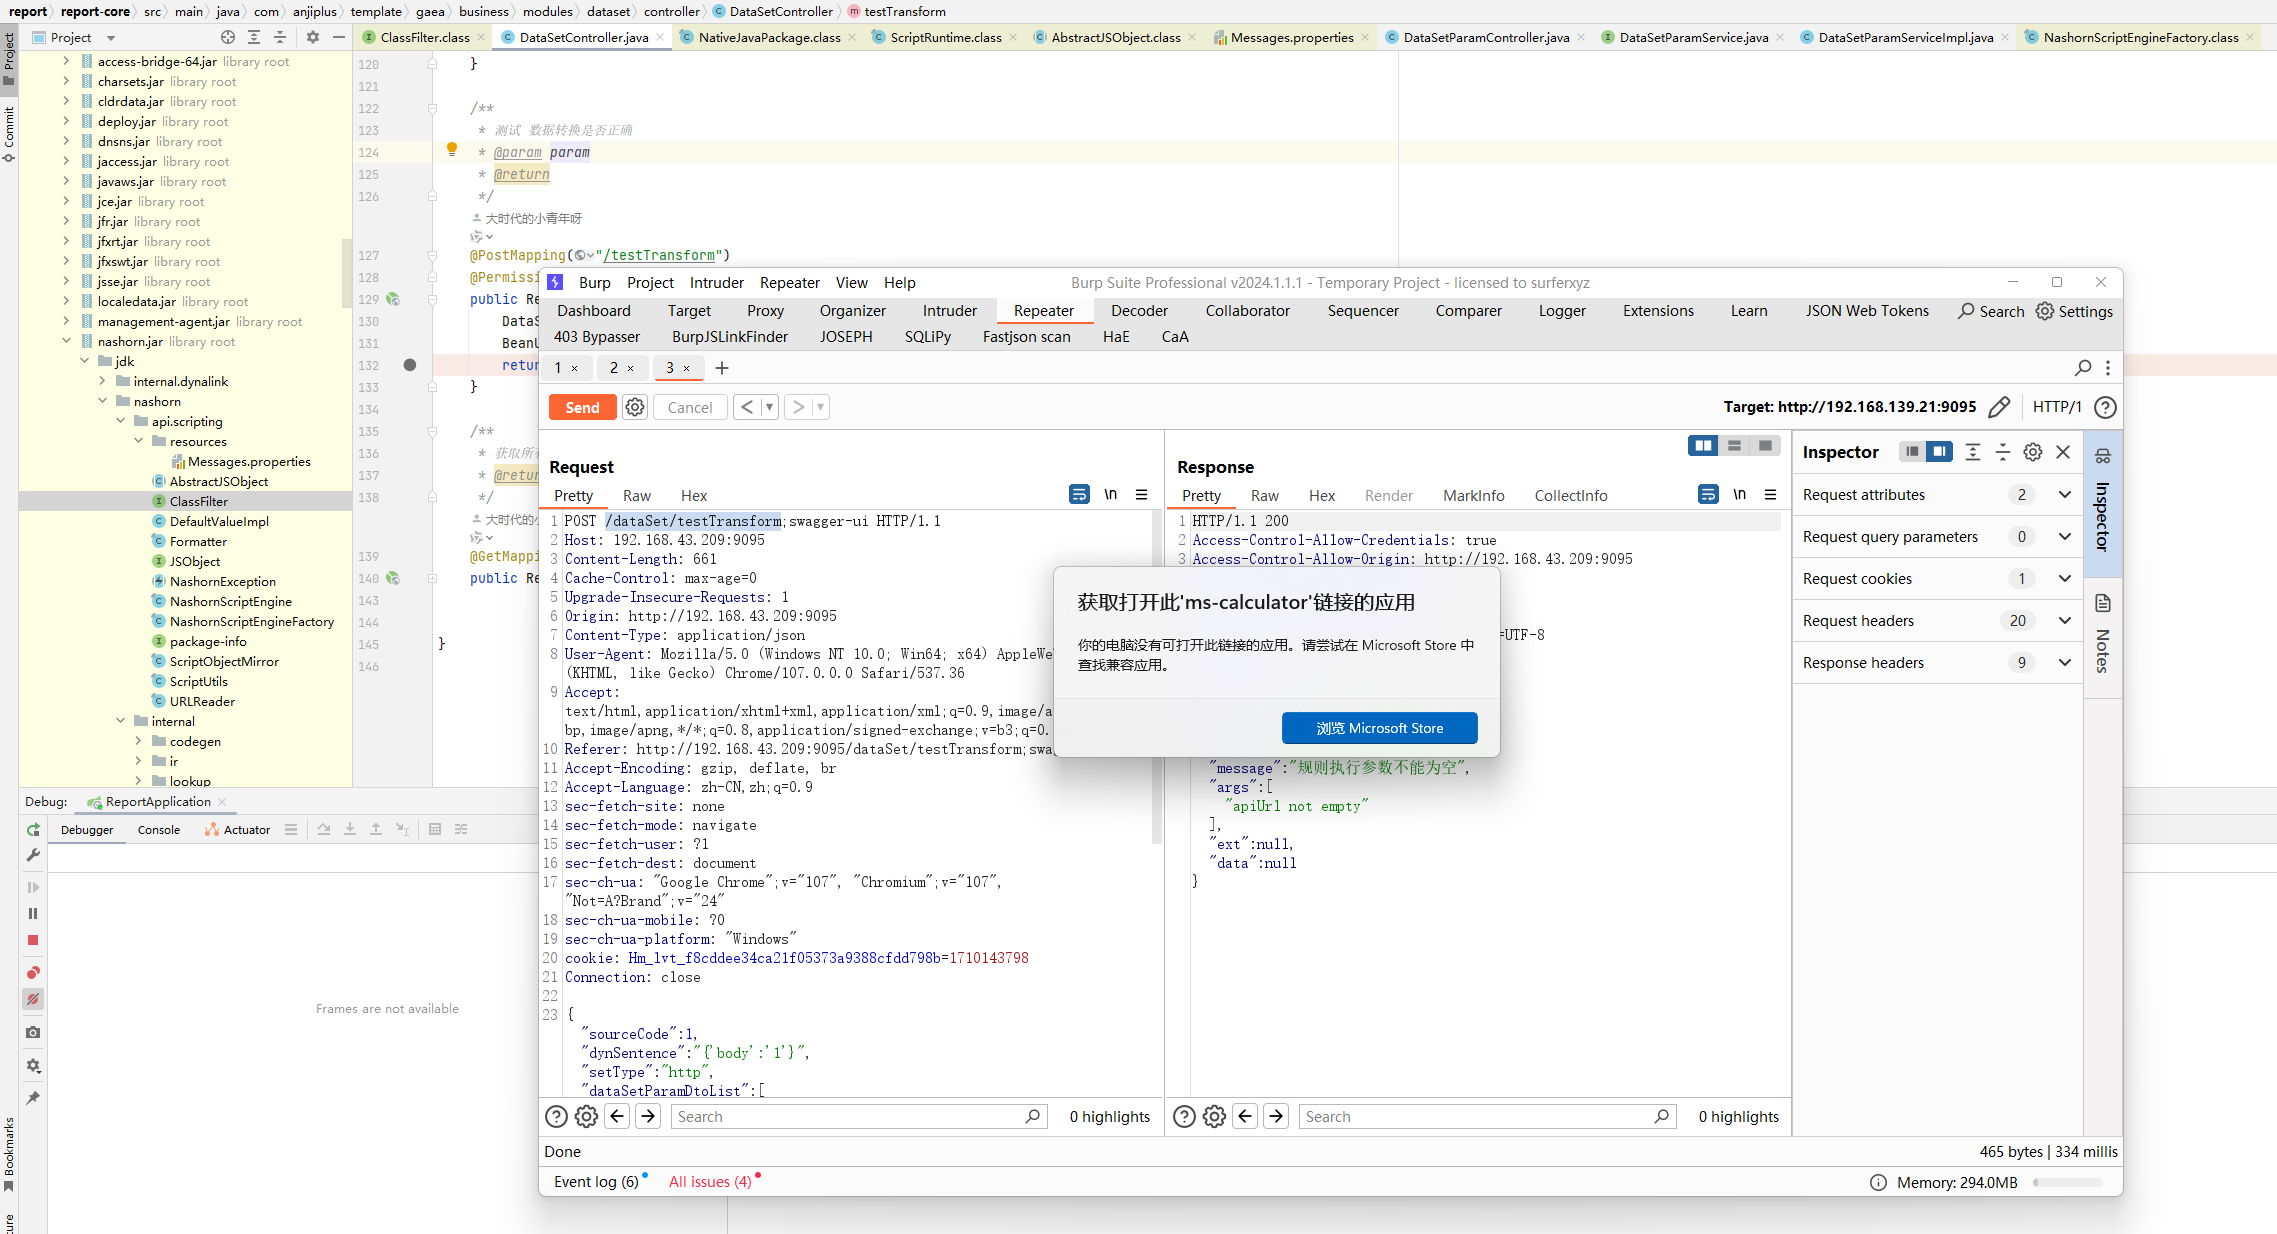Toggle request non-printable chars \n button

click(1110, 494)
